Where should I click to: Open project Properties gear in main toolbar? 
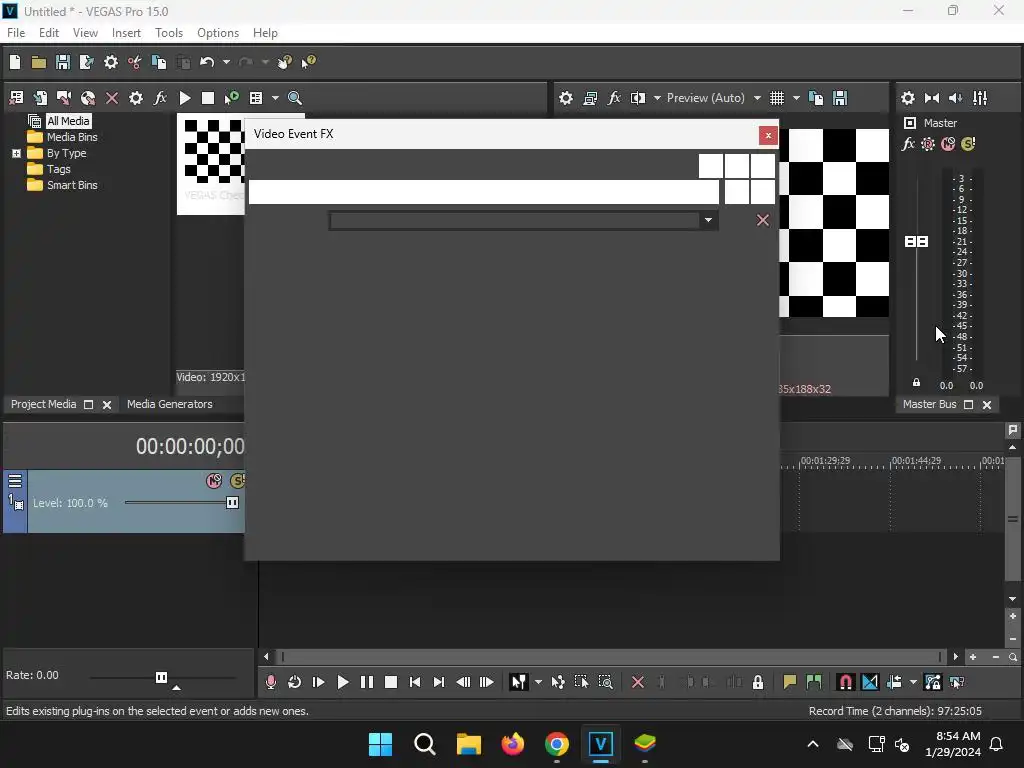point(111,62)
